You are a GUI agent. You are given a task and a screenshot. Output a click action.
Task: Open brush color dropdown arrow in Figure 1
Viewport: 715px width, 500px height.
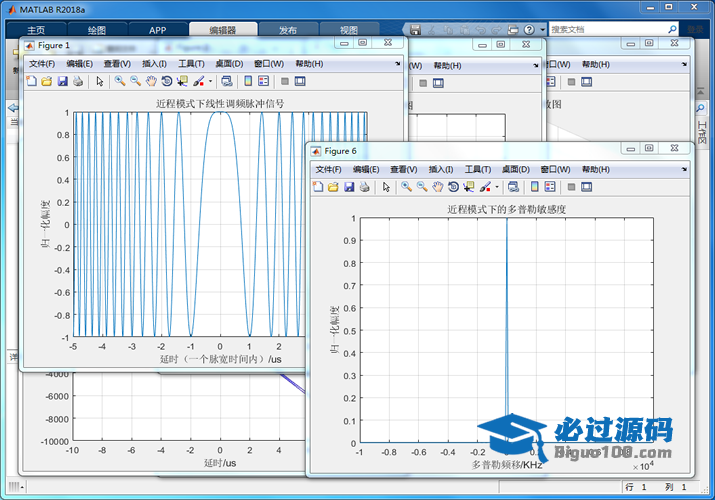(210, 82)
